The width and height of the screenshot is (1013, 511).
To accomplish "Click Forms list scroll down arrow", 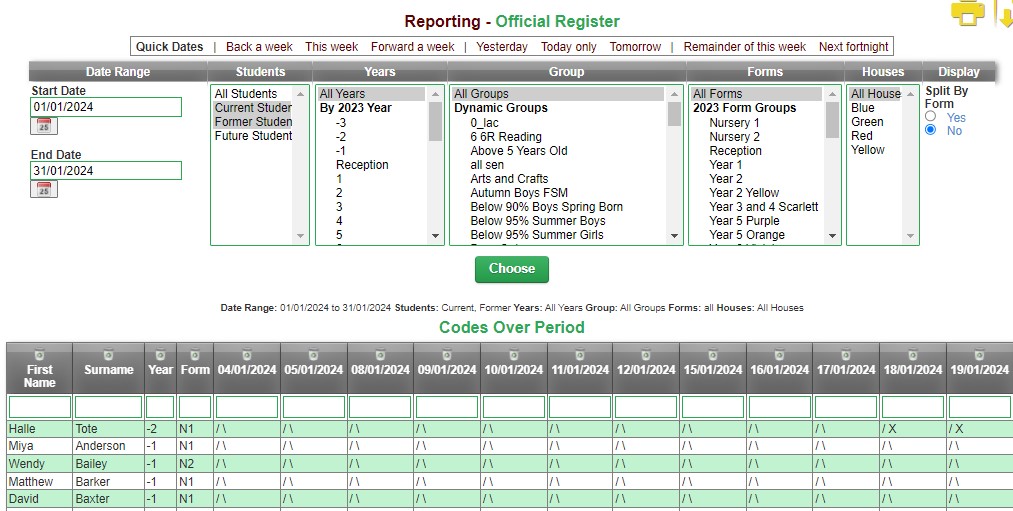I will 832,236.
